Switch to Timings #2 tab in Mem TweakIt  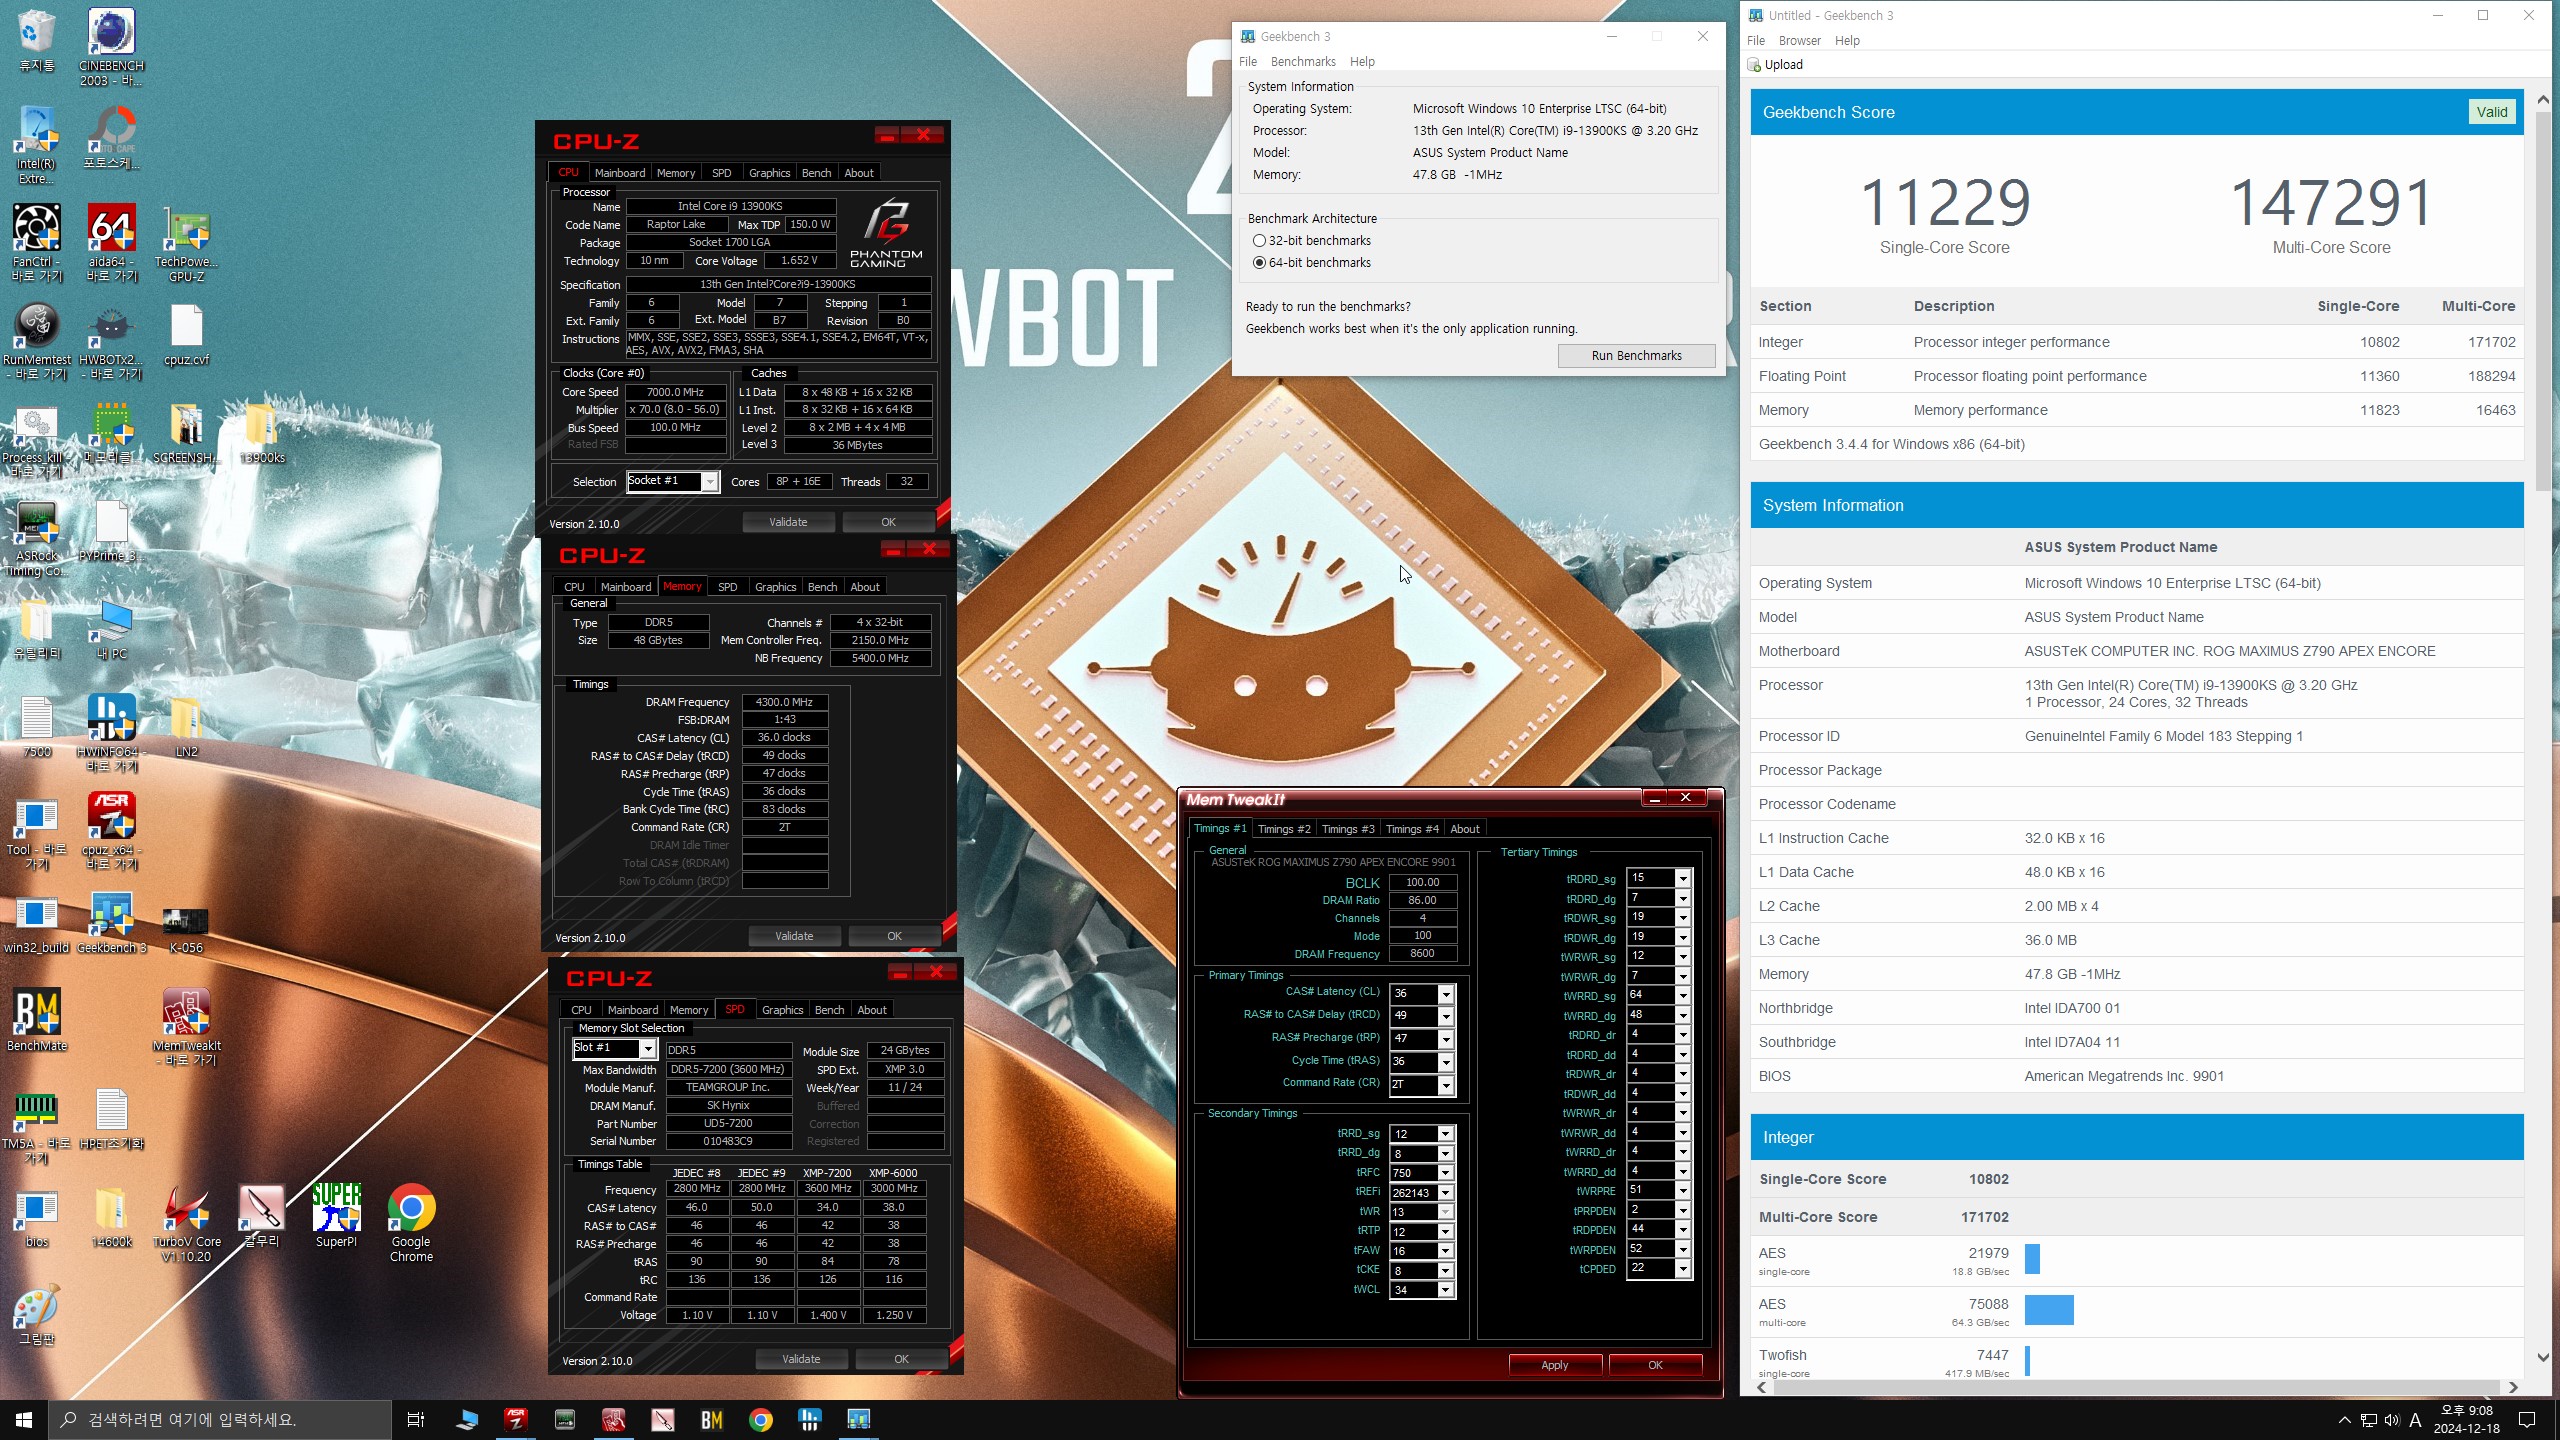click(1283, 828)
